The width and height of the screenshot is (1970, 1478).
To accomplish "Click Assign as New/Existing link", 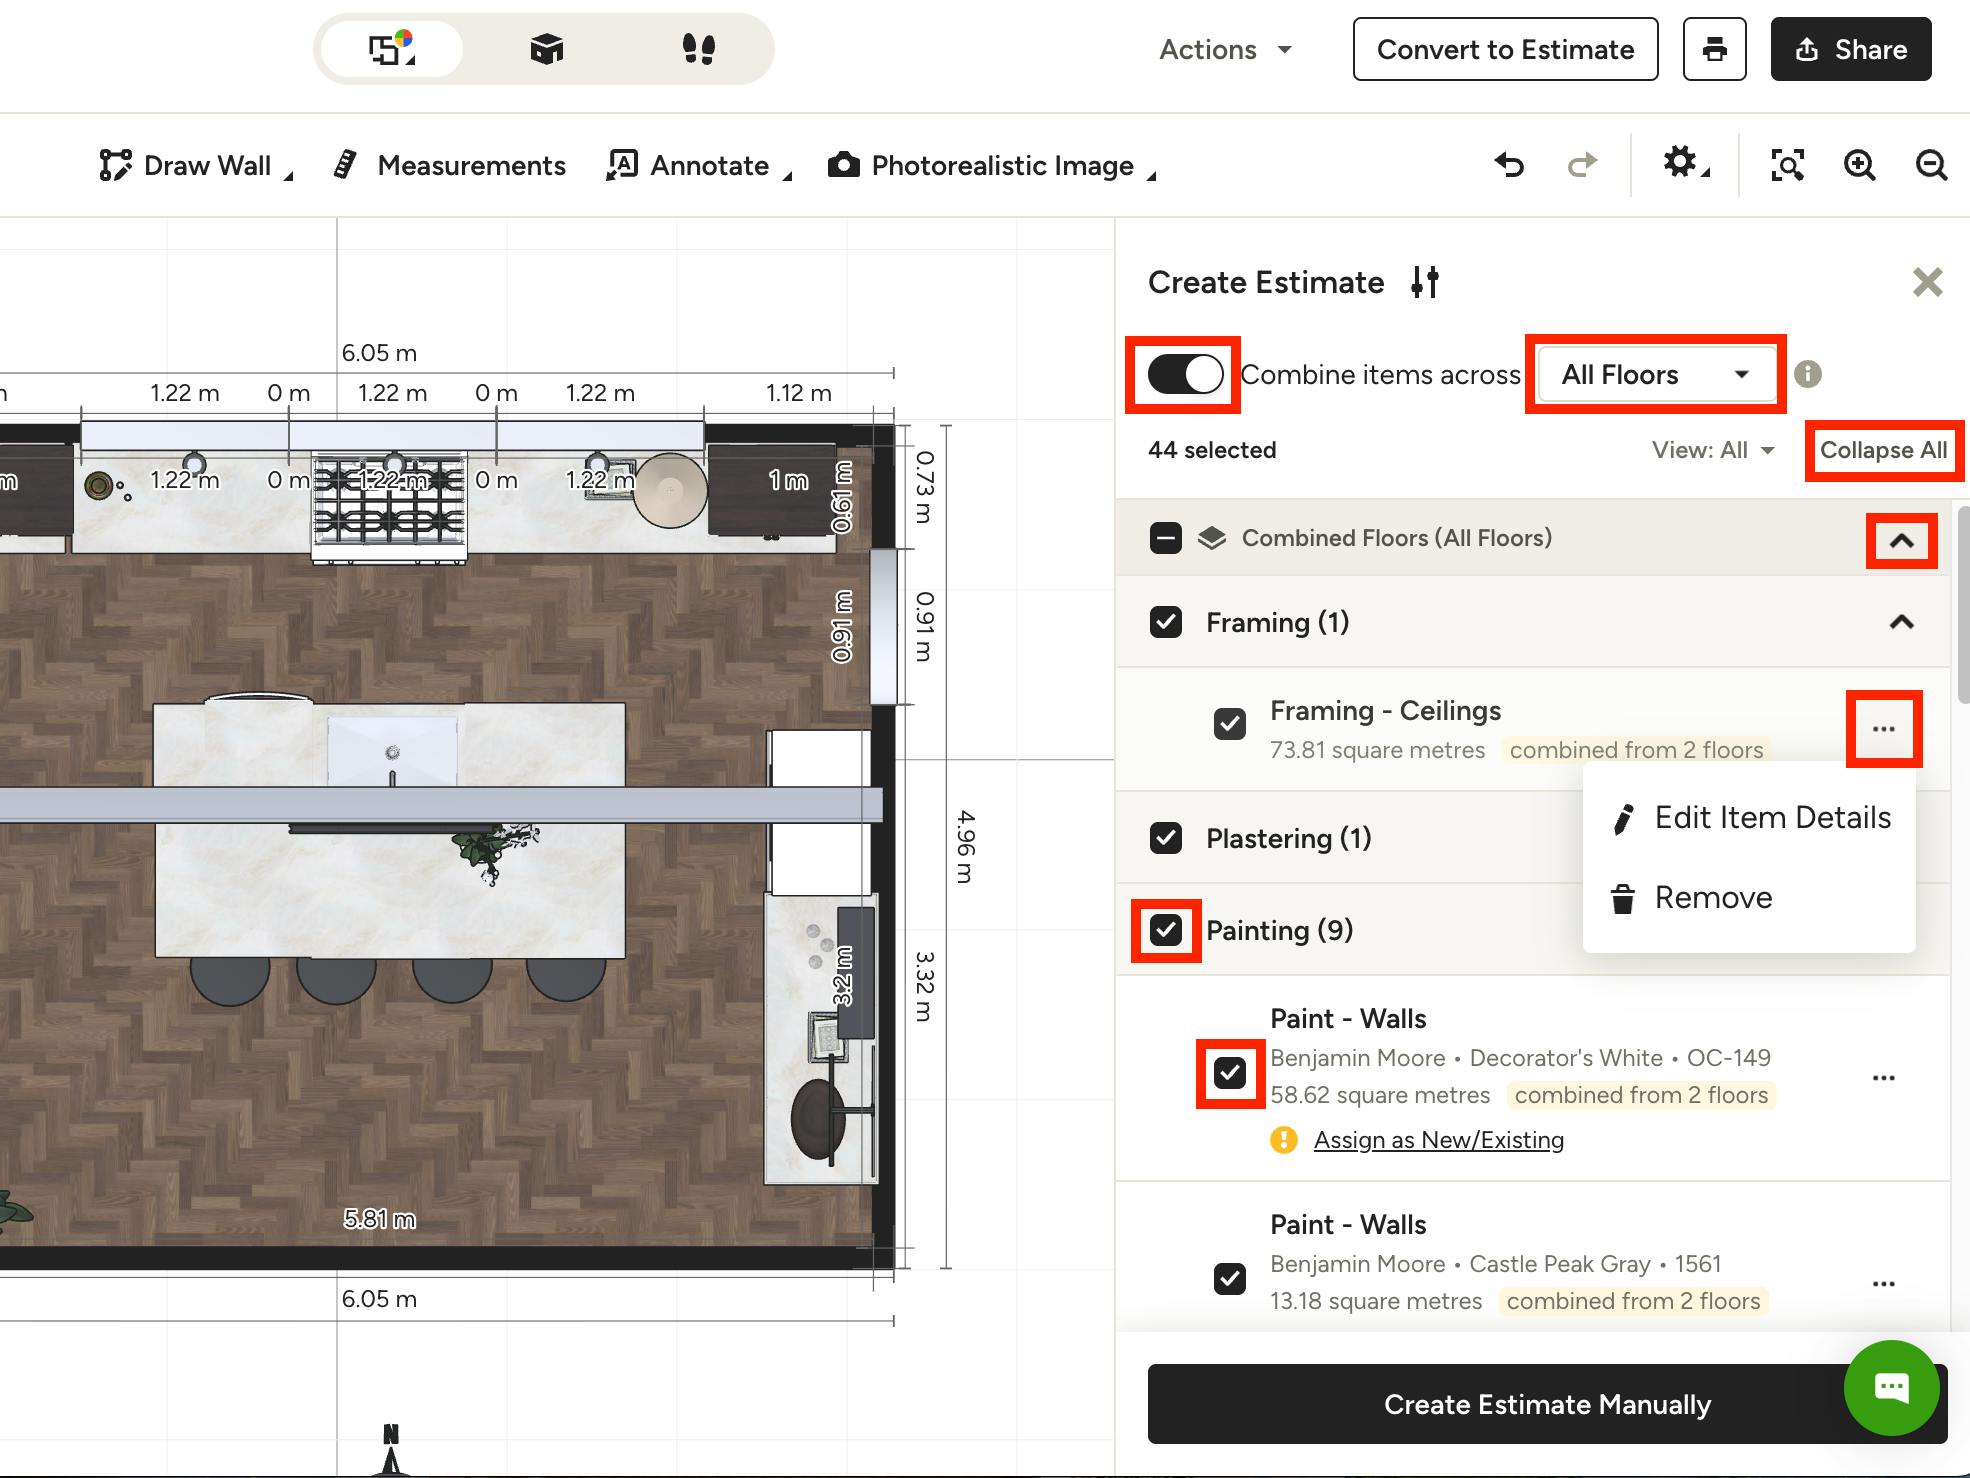I will [1438, 1140].
